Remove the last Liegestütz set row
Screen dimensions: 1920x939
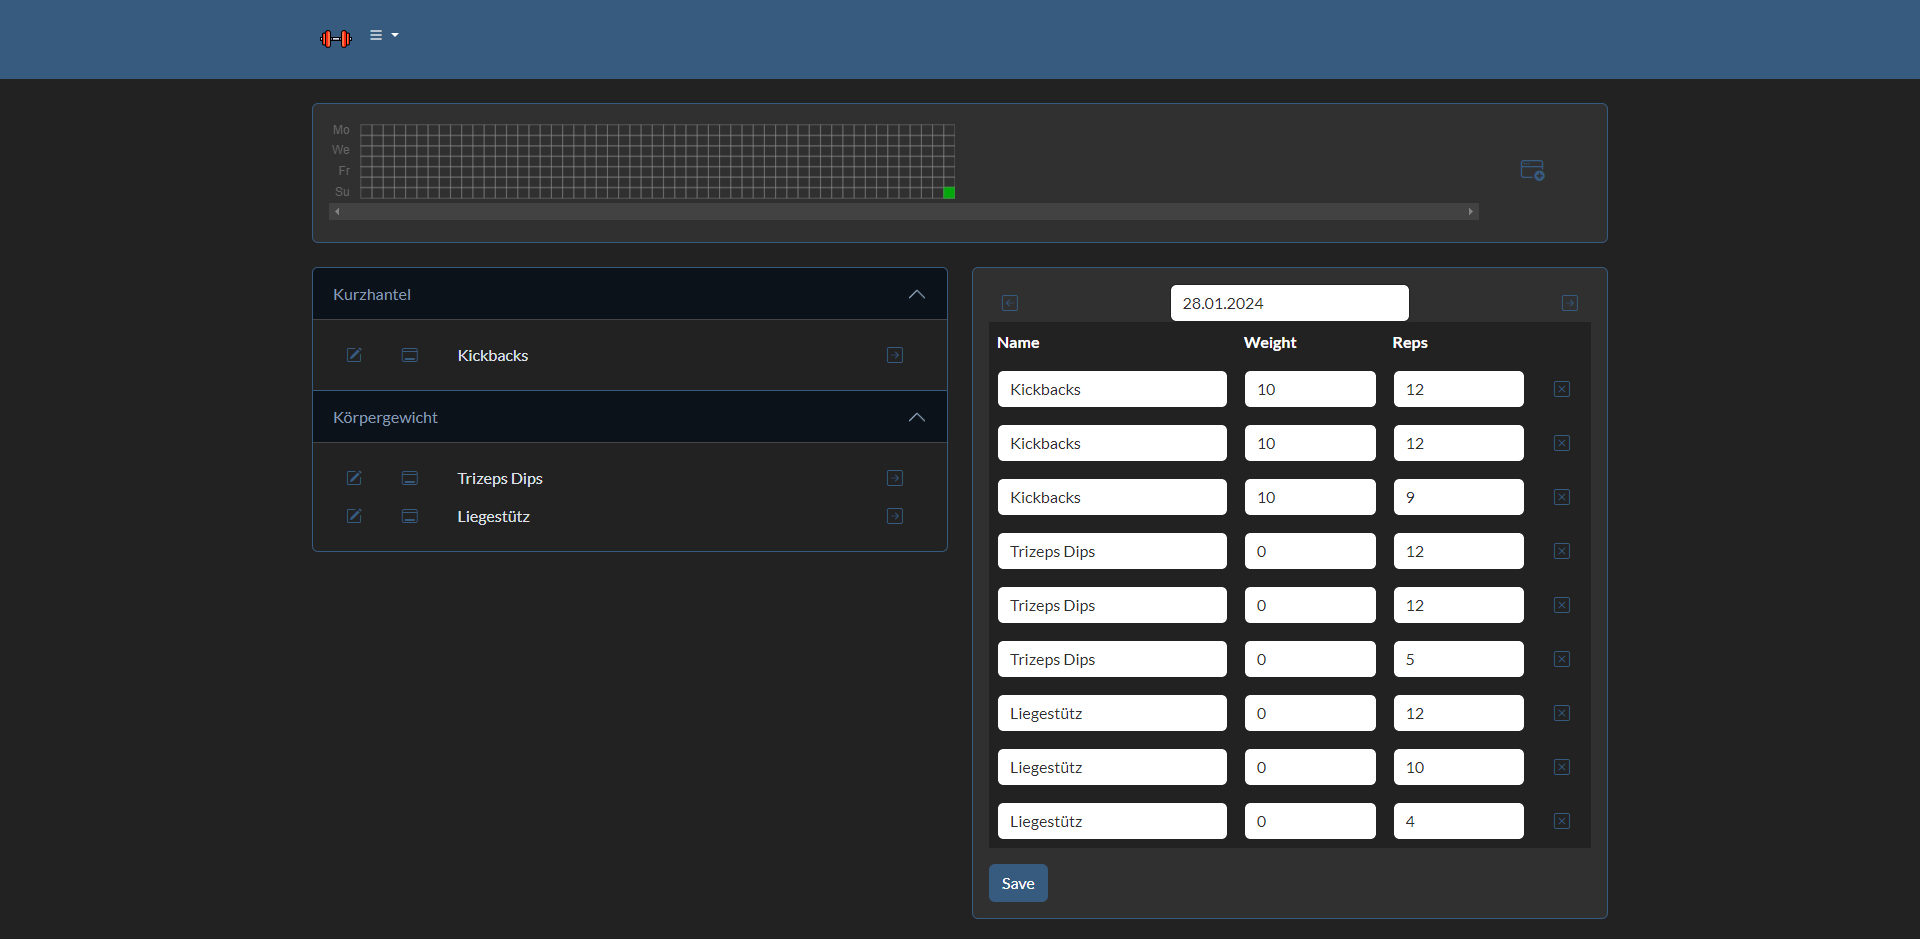(x=1562, y=821)
